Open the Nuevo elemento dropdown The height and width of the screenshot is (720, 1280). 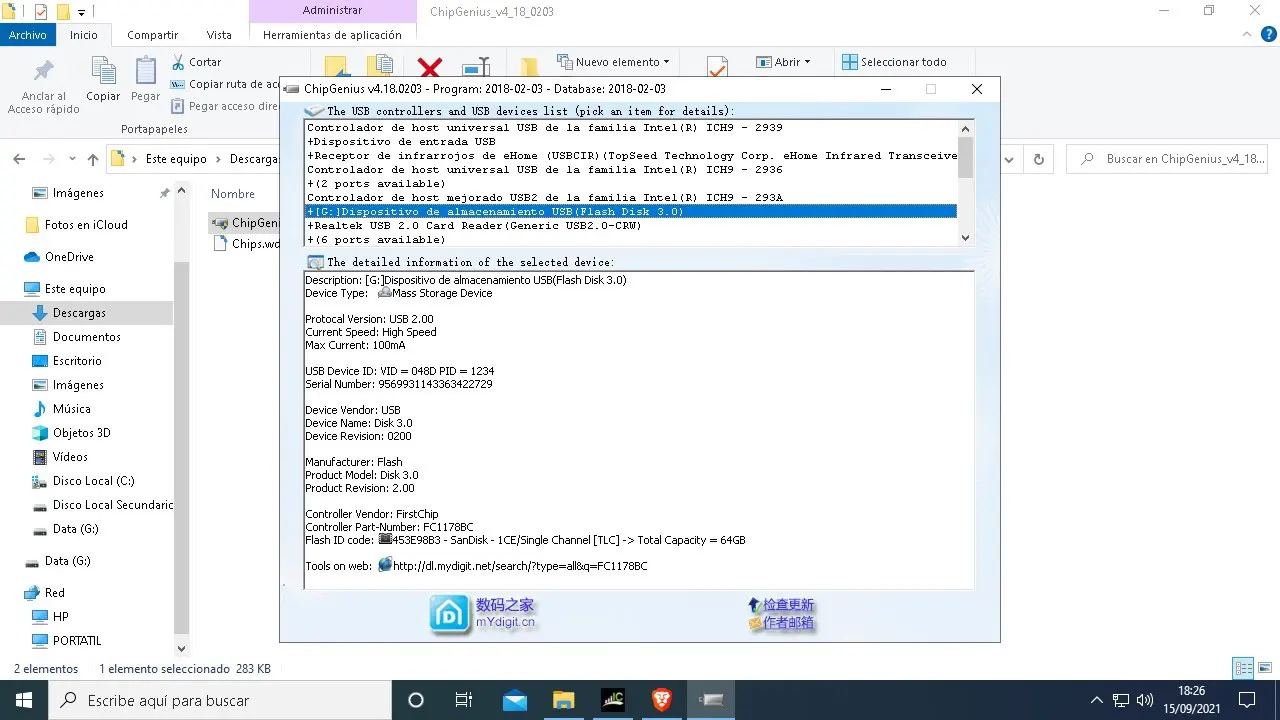[x=613, y=62]
